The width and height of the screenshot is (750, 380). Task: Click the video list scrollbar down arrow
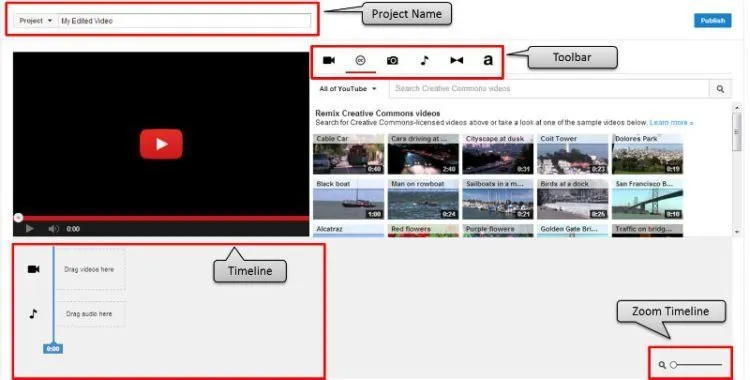[737, 232]
